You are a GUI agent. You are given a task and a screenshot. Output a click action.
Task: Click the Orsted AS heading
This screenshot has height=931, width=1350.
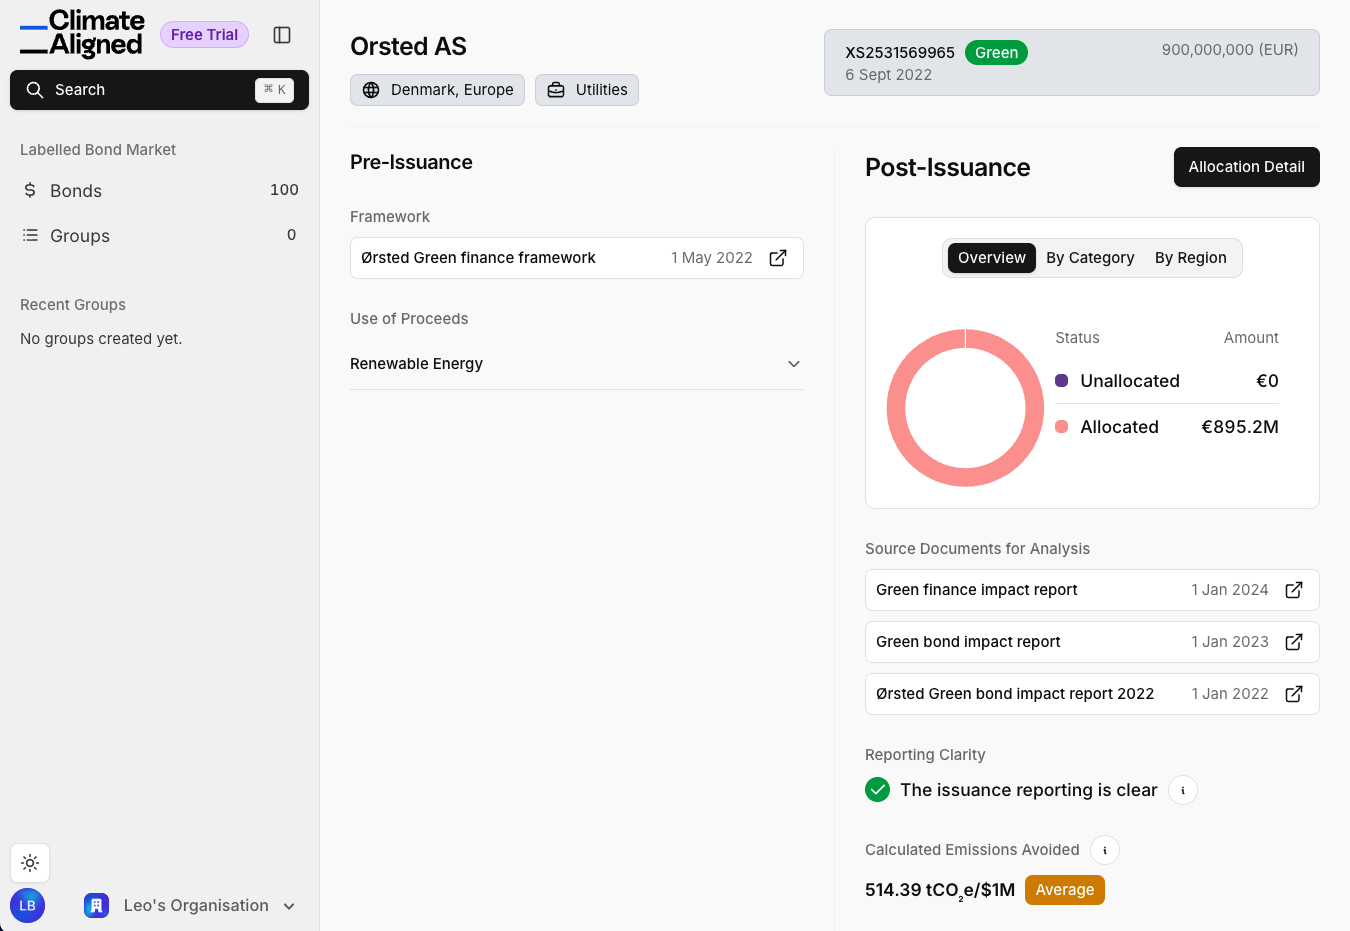[408, 47]
